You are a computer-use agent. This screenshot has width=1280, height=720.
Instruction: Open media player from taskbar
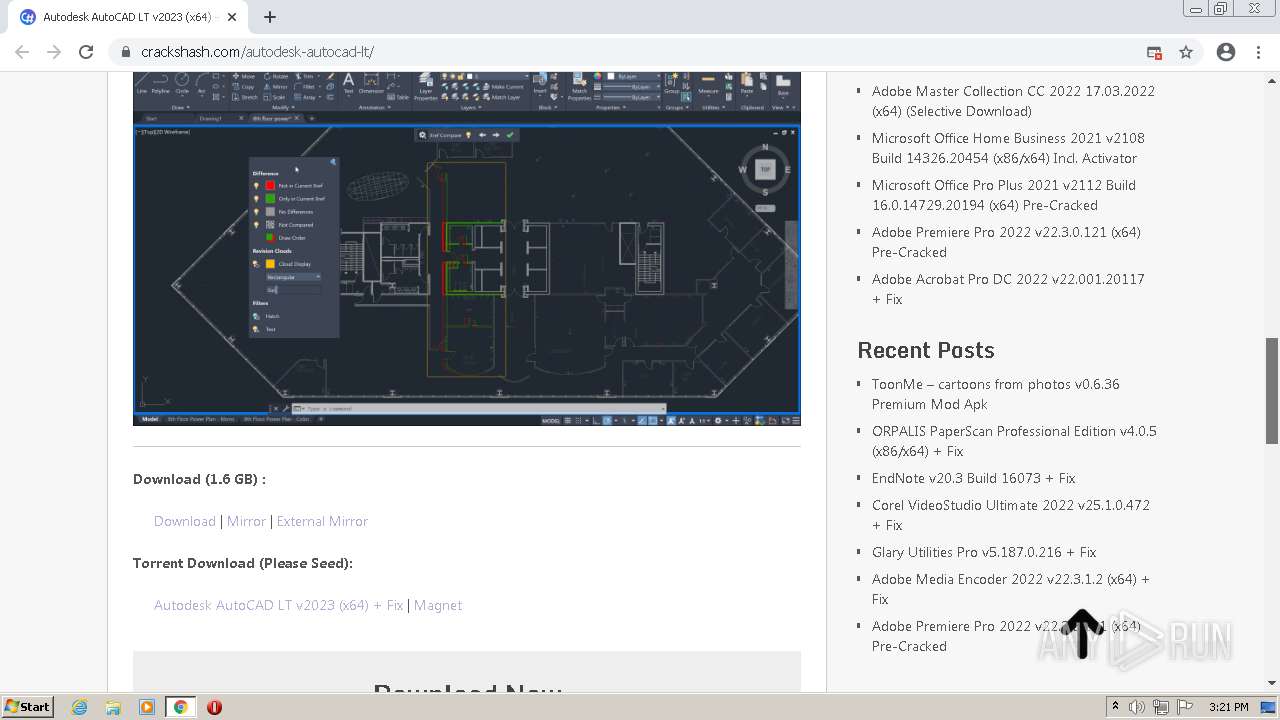pyautogui.click(x=147, y=707)
